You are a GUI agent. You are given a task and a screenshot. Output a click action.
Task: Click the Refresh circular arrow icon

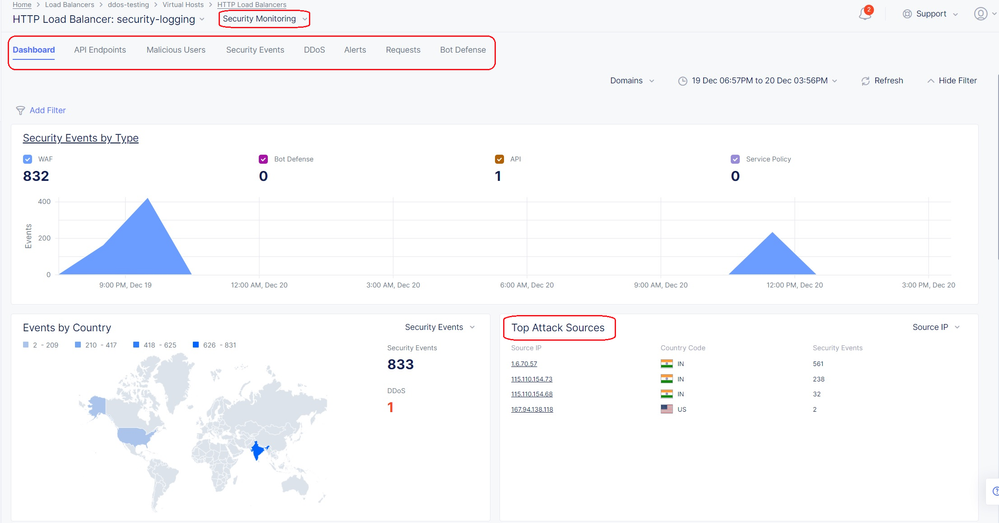pos(865,81)
